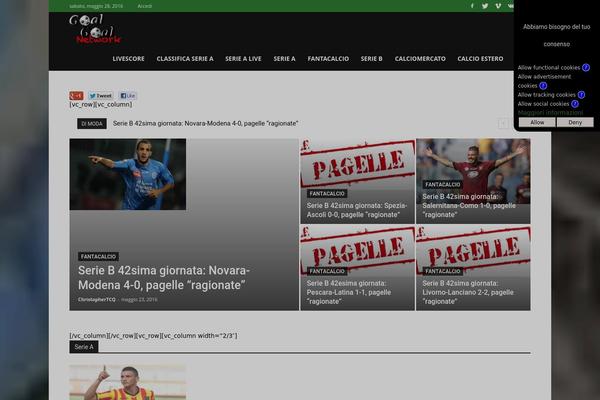
Task: Open Salernitana-Como 1-0 pagelle article
Action: (x=469, y=206)
